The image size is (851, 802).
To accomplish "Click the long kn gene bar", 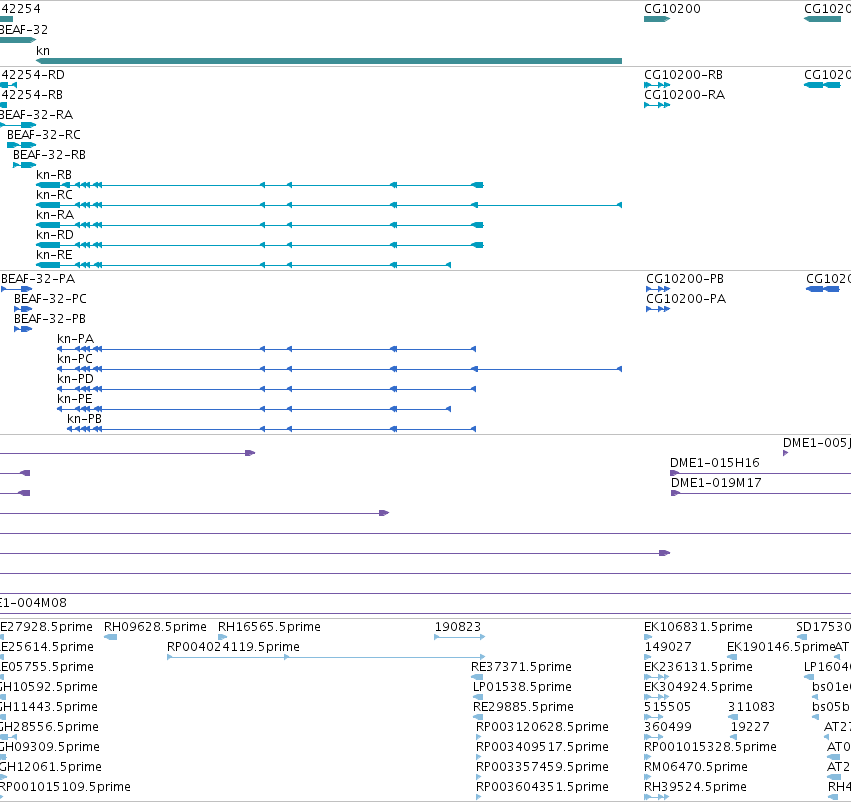I will 329,61.
